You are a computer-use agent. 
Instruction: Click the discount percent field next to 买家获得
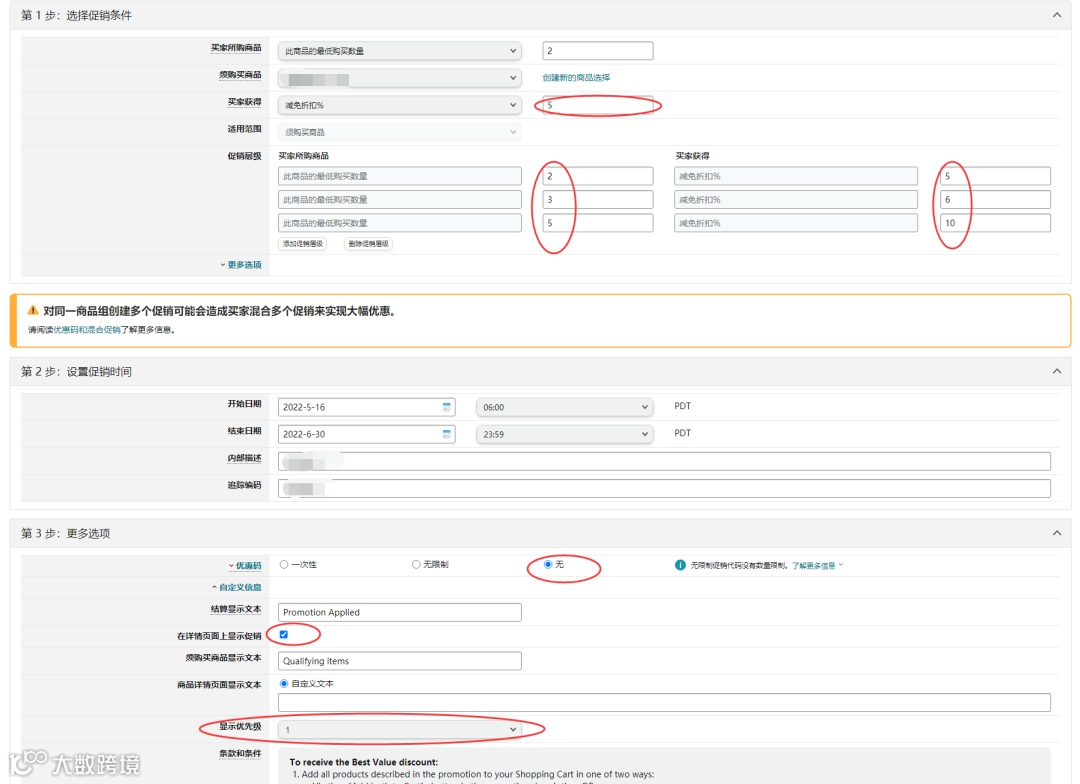[597, 105]
